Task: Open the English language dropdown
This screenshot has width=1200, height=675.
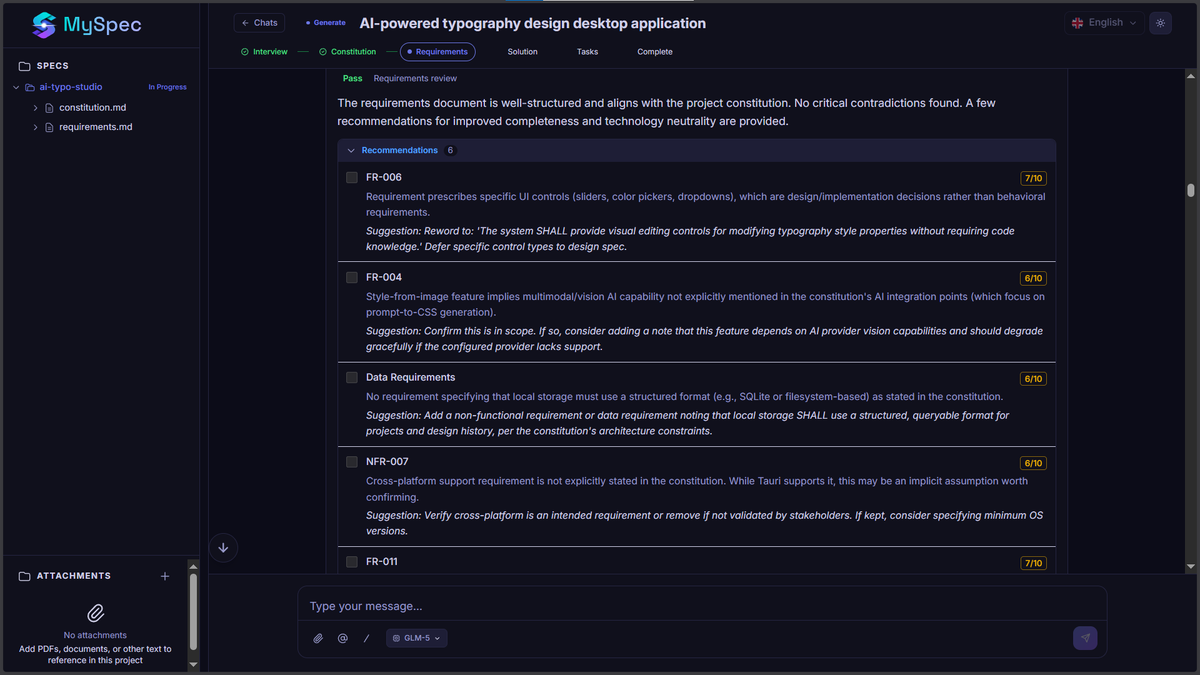Action: 1104,23
